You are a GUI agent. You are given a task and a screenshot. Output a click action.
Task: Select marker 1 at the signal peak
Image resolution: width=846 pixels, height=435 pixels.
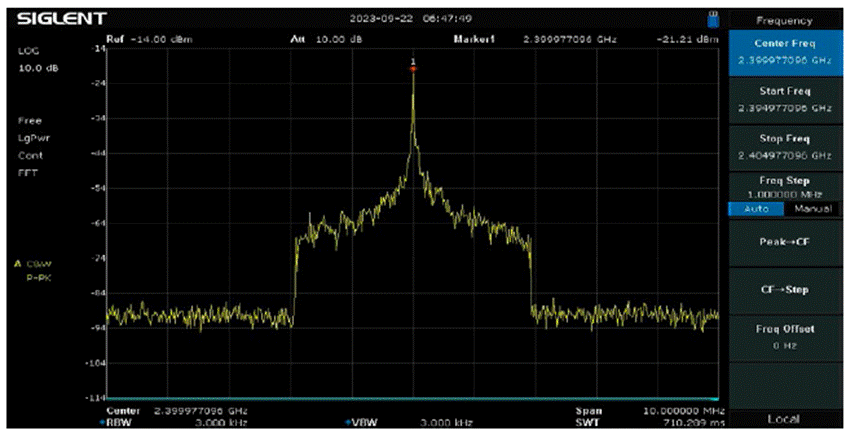click(x=412, y=66)
